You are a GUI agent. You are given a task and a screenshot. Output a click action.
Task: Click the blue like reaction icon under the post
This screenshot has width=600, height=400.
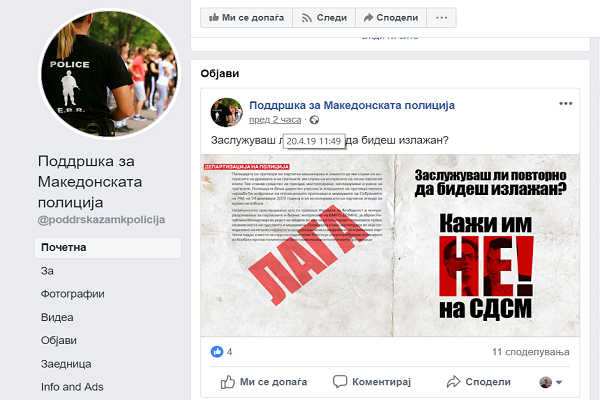[x=217, y=351]
